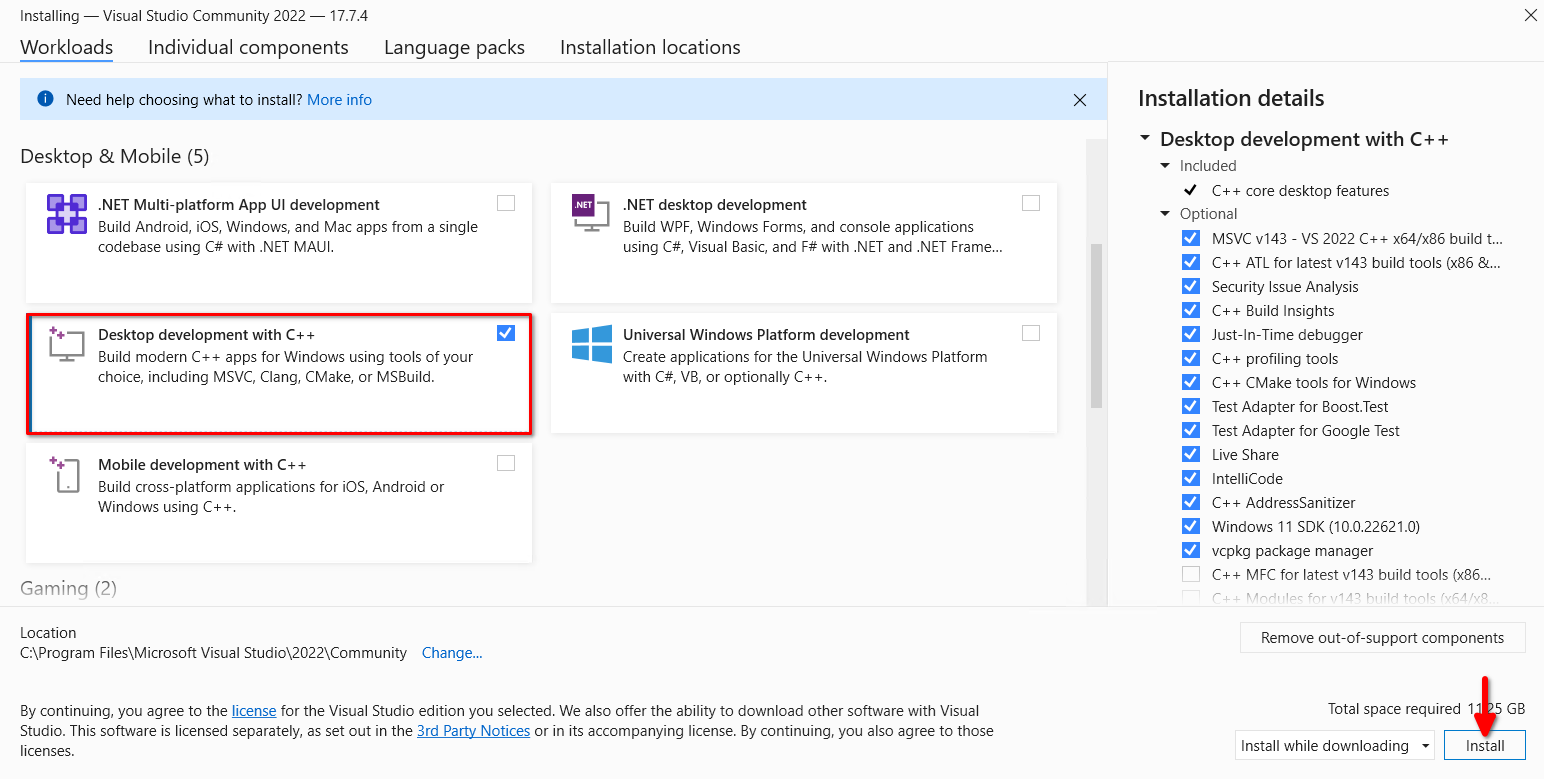The image size is (1544, 779).
Task: Check Mobile development with C++ workload
Action: tap(506, 463)
